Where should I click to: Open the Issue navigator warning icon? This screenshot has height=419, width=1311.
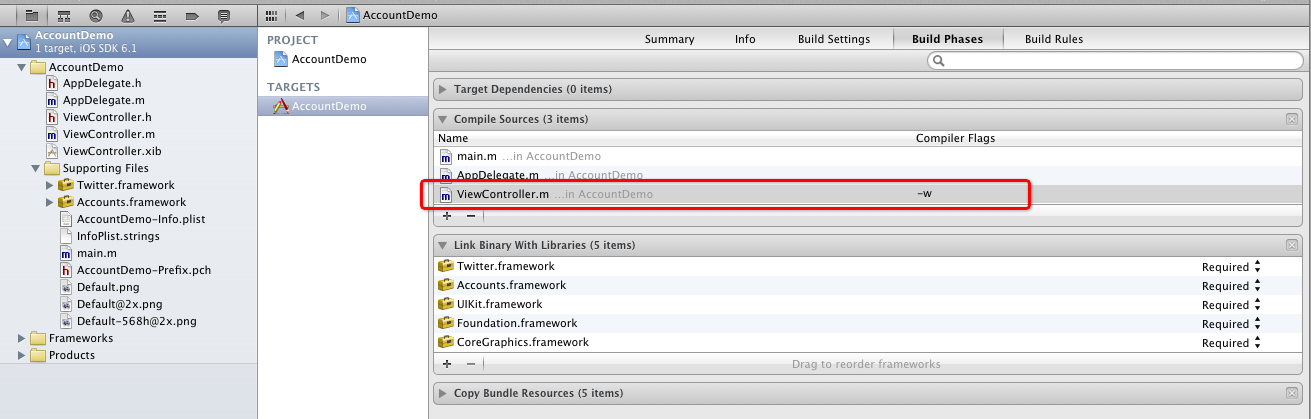(128, 15)
